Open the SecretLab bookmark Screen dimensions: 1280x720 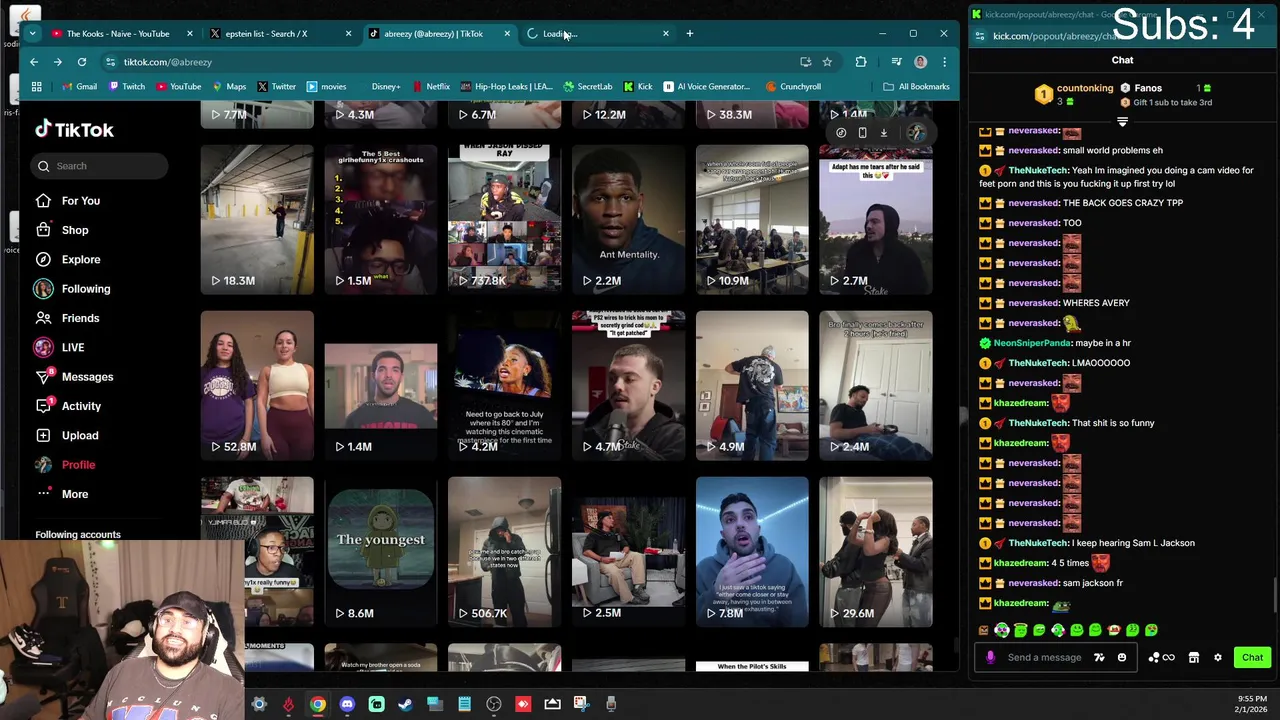587,87
